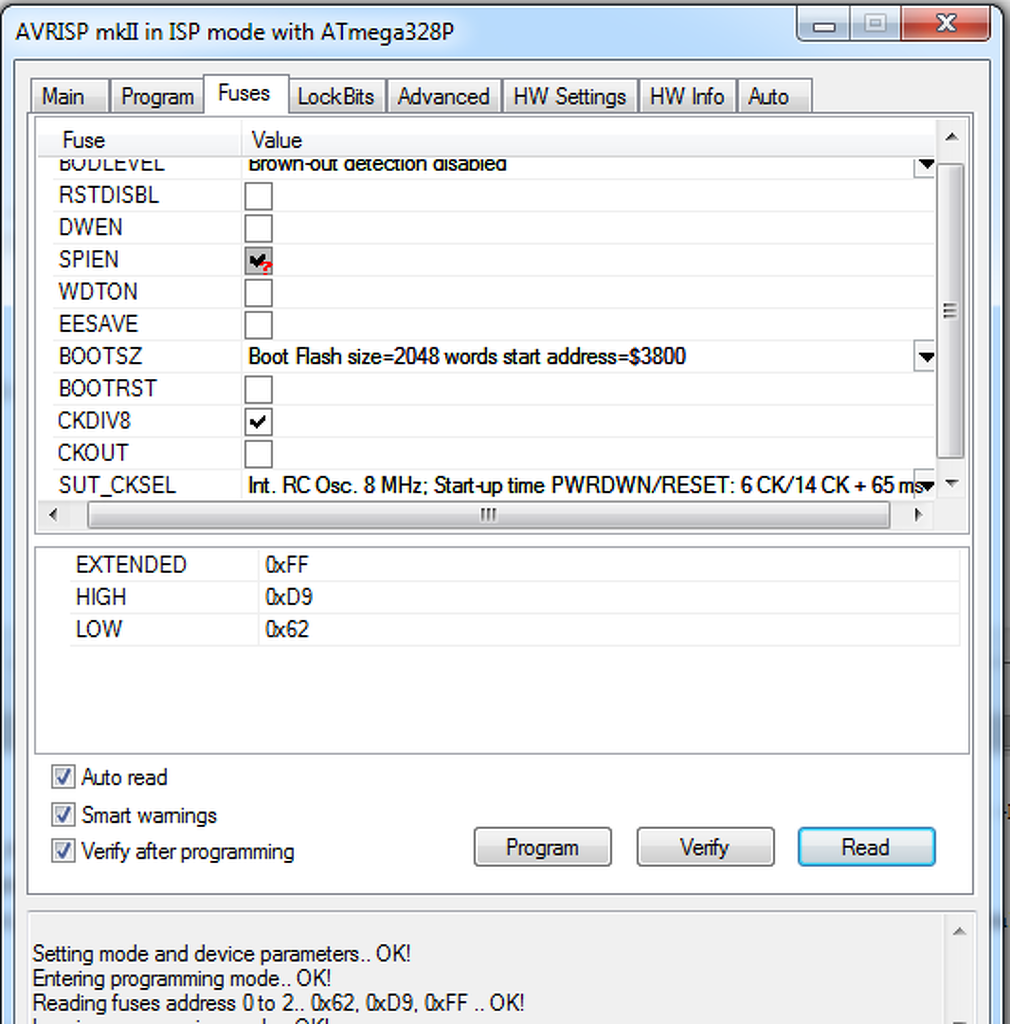
Task: Click the horizontal scrollbar thumb
Action: 488,515
